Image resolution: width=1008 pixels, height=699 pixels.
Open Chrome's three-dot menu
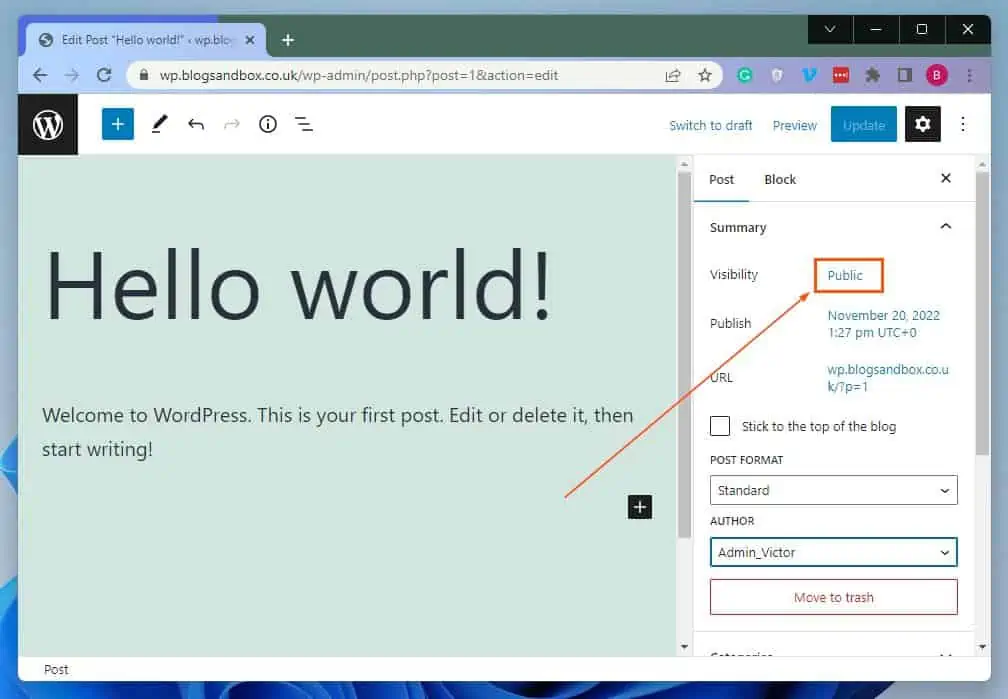(x=969, y=75)
